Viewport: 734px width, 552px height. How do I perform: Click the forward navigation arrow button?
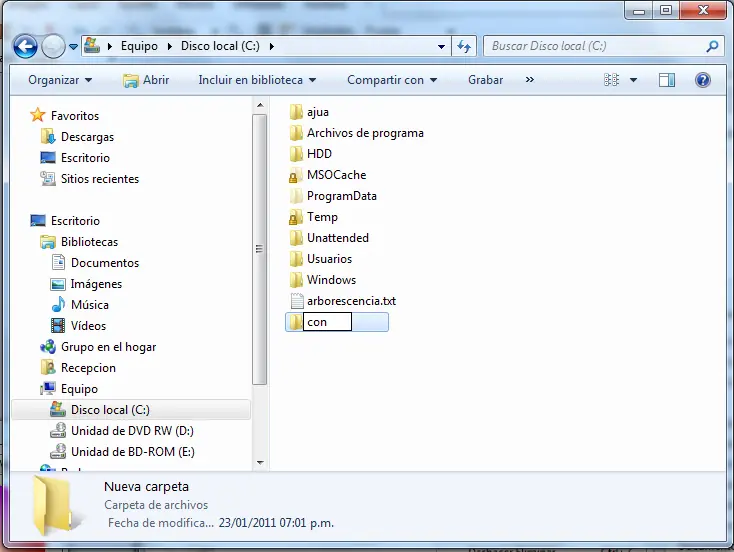53,46
